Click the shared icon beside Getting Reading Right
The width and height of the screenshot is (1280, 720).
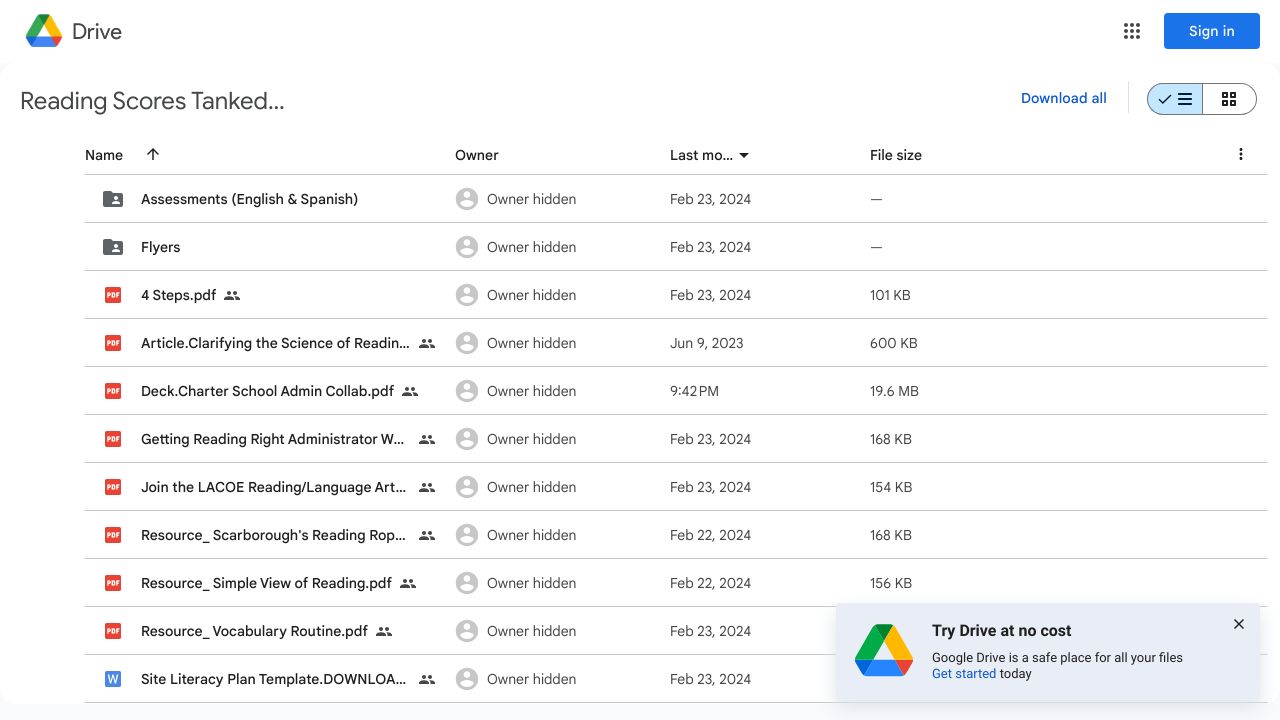coord(427,439)
